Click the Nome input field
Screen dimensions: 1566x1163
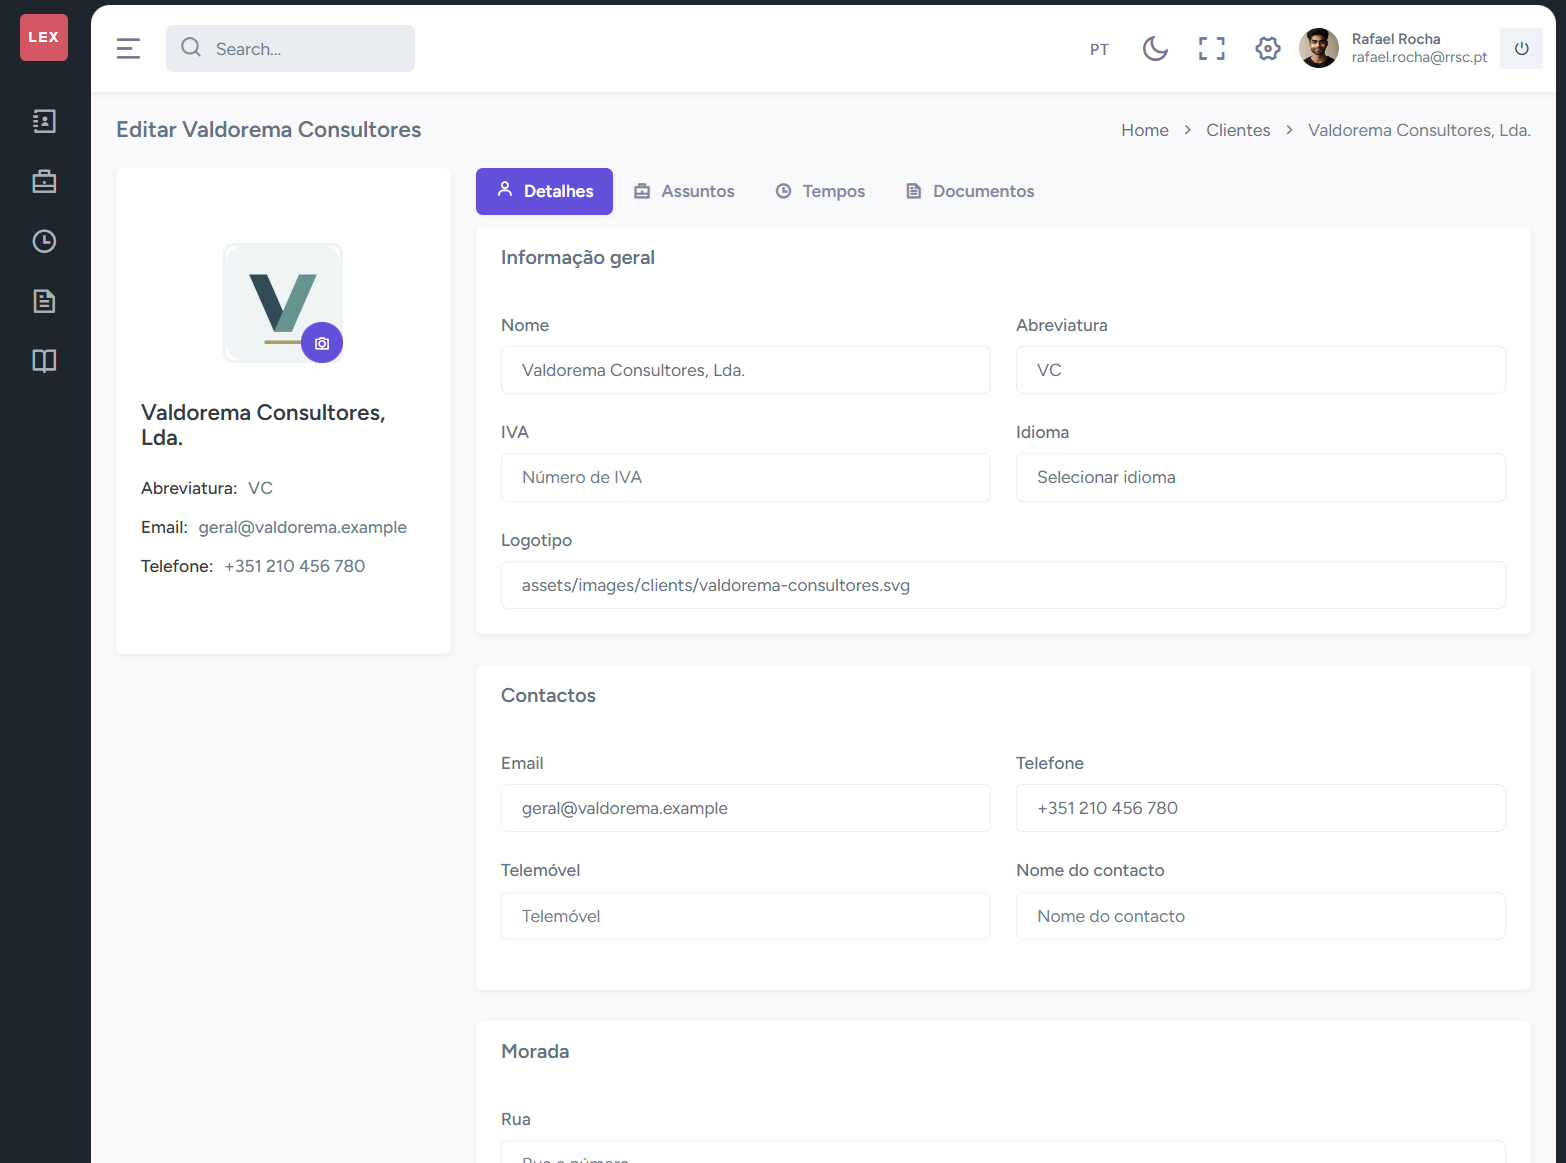[x=746, y=370]
